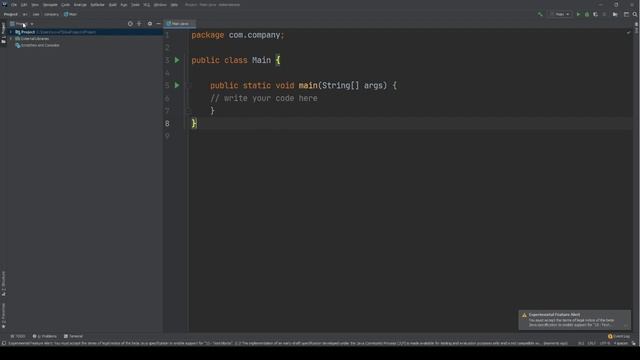The width and height of the screenshot is (640, 360).
Task: Open the vertical Structure side tab
Action: (x=3, y=283)
